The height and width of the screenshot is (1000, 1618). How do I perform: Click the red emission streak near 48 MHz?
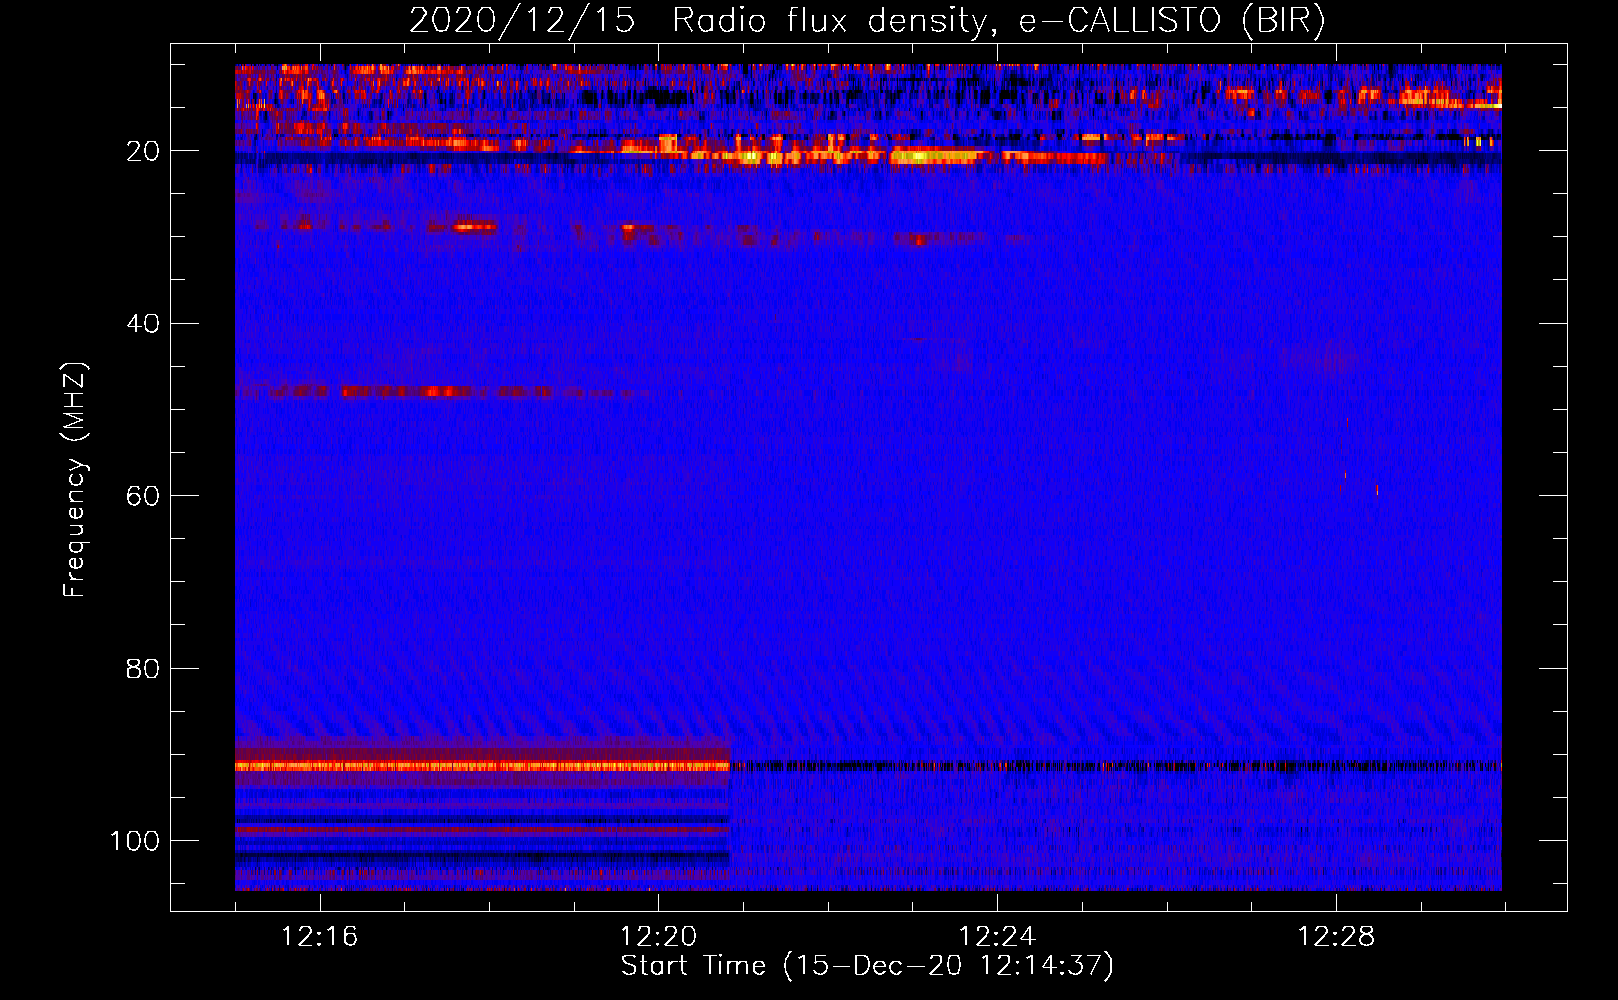445,391
